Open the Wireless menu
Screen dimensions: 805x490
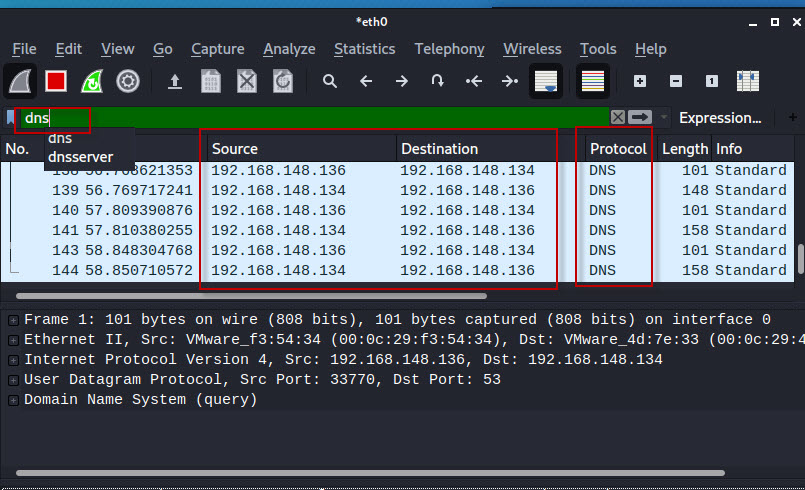(532, 49)
